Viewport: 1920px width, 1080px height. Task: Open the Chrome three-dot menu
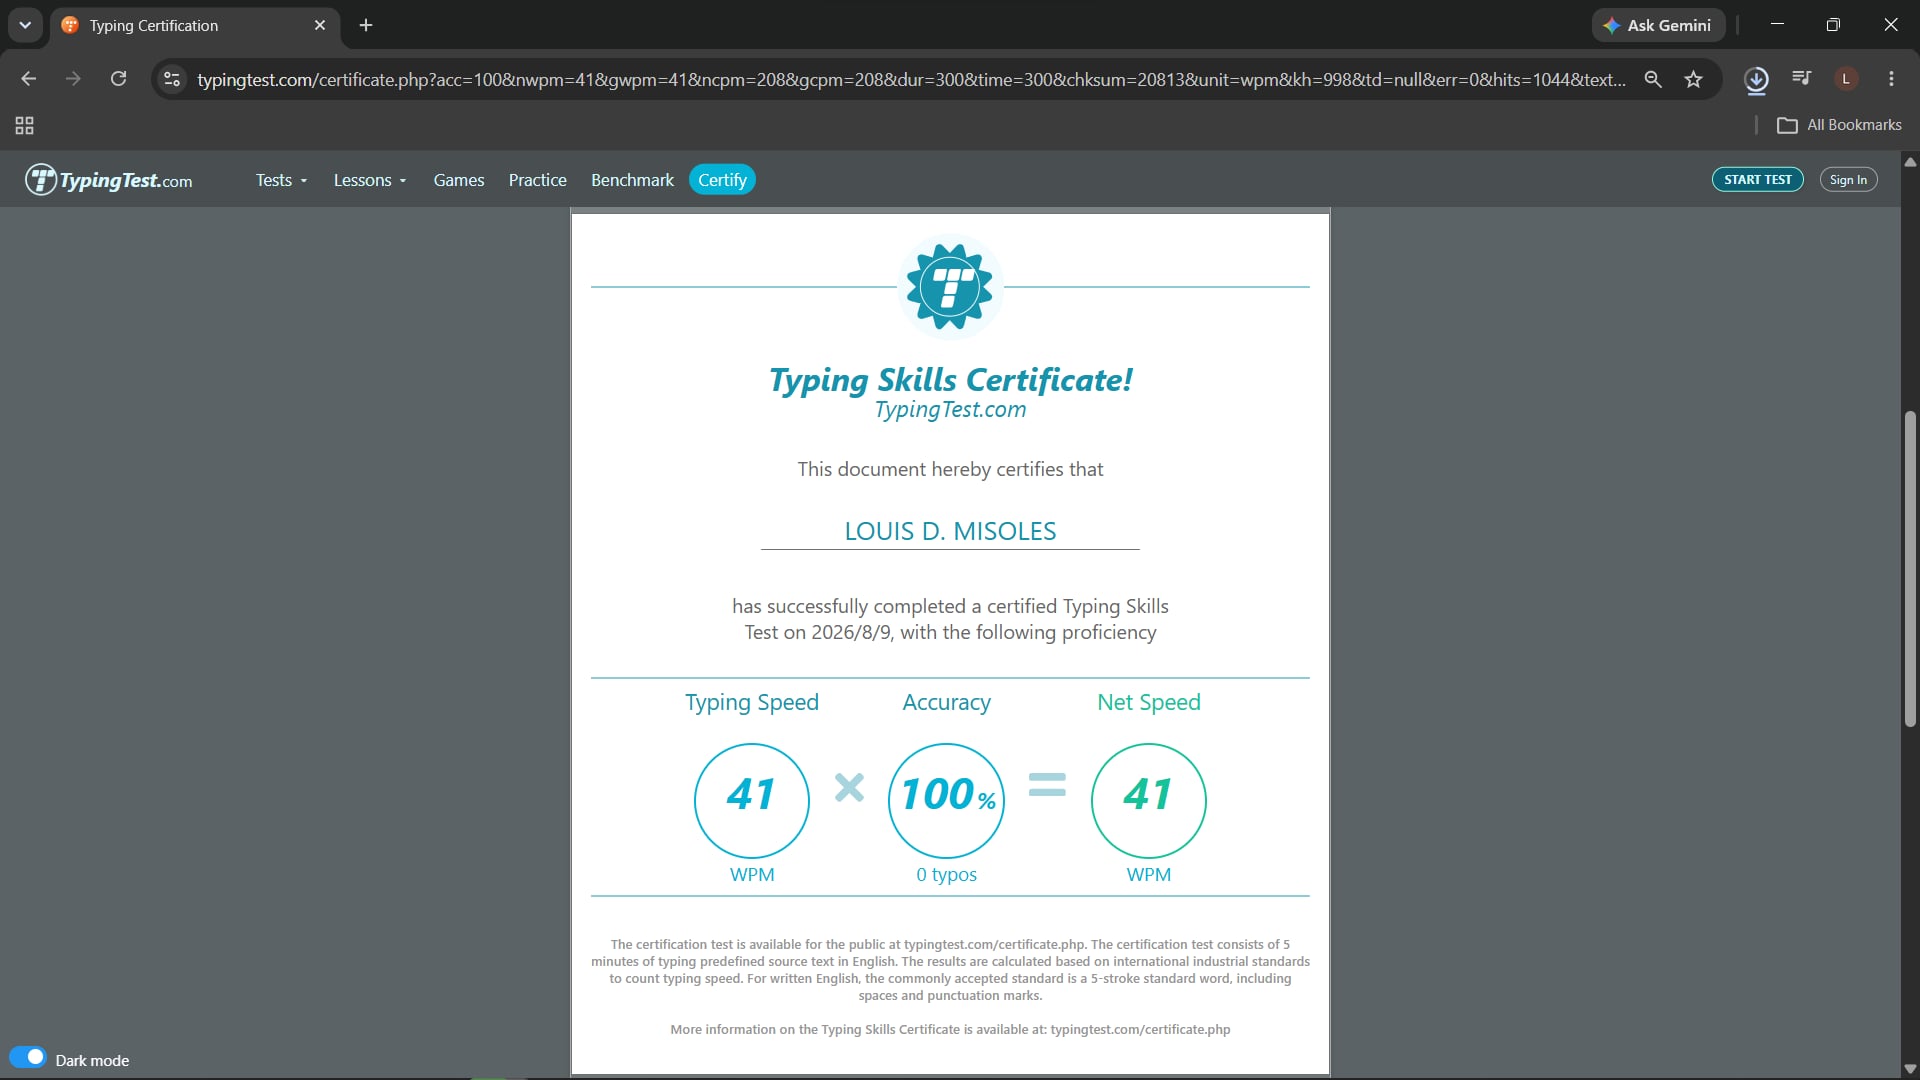(x=1891, y=79)
